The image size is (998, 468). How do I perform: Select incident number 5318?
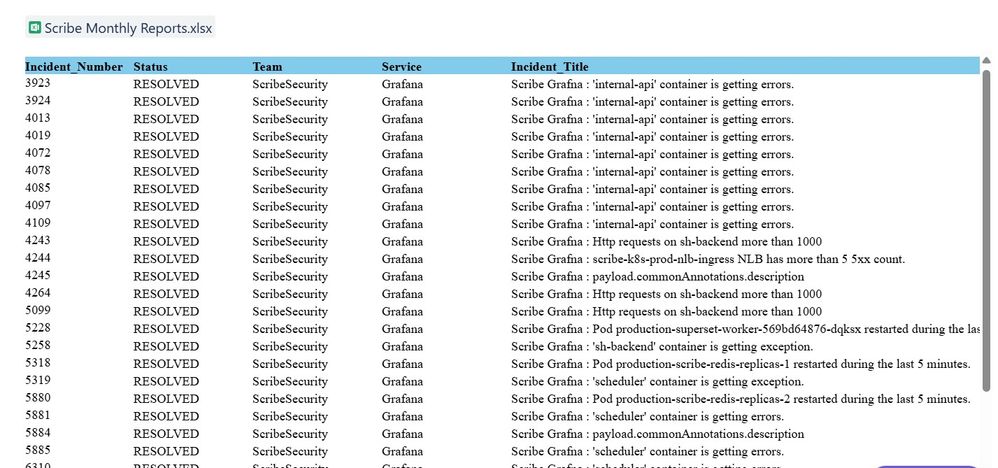38,363
